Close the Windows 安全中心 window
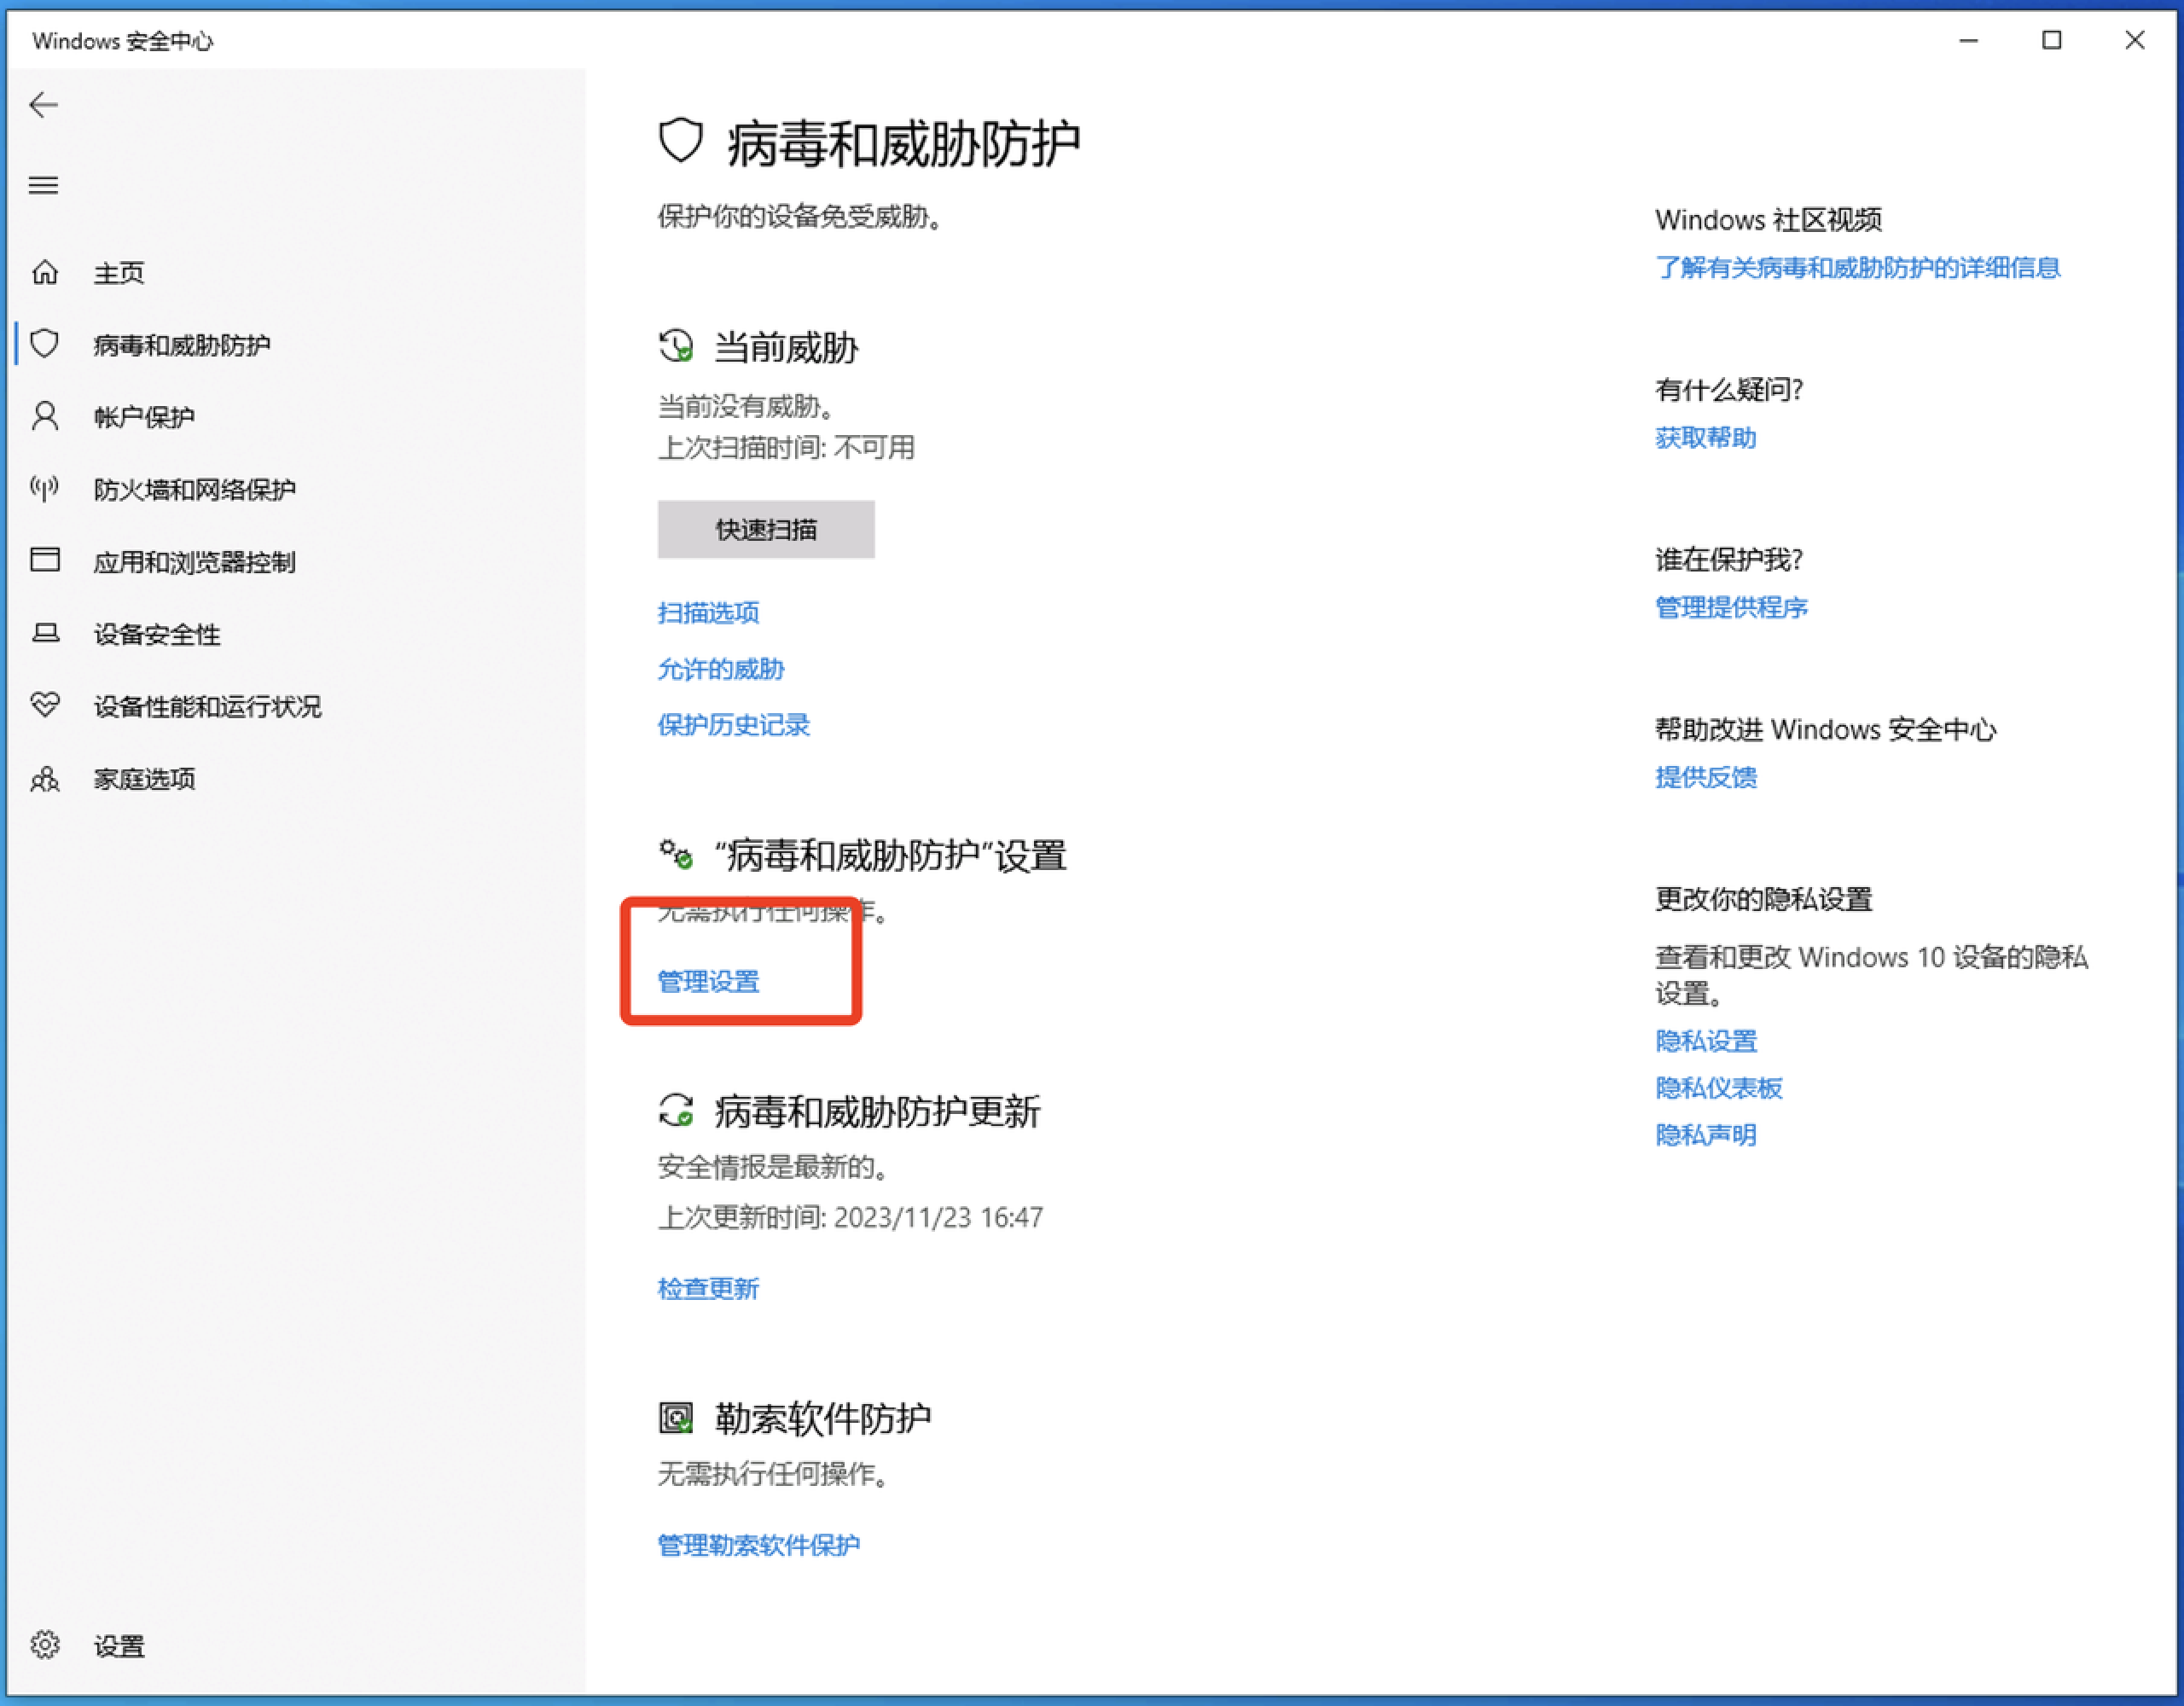 coord(2135,40)
